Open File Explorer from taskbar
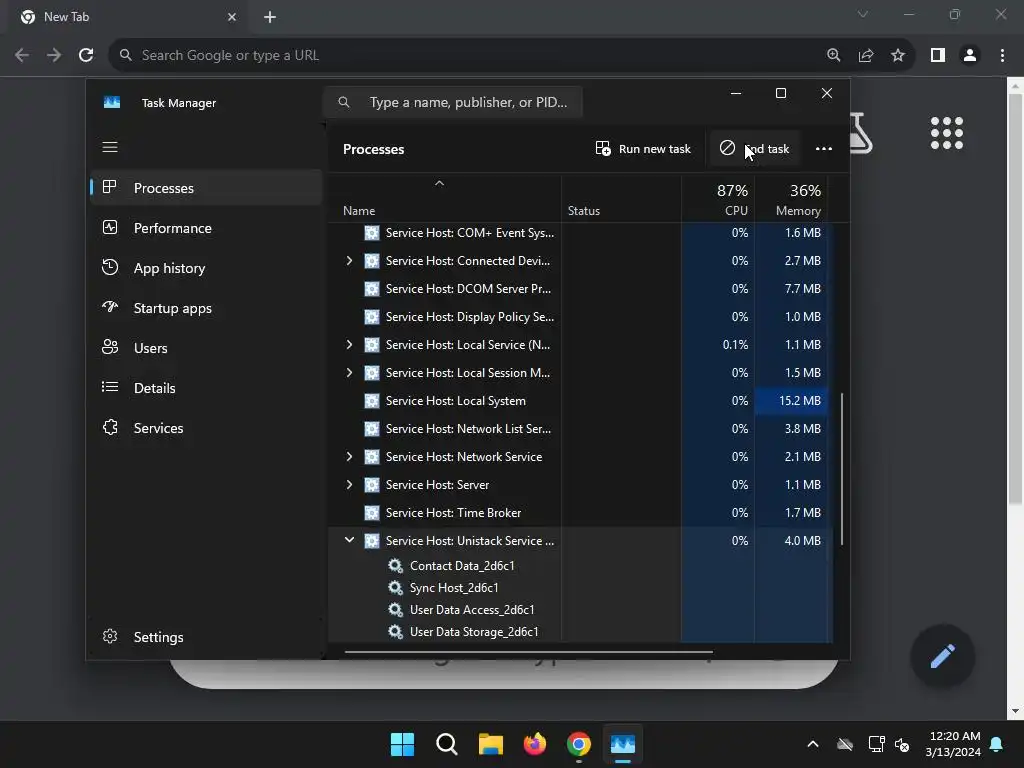Image resolution: width=1024 pixels, height=768 pixels. click(490, 744)
